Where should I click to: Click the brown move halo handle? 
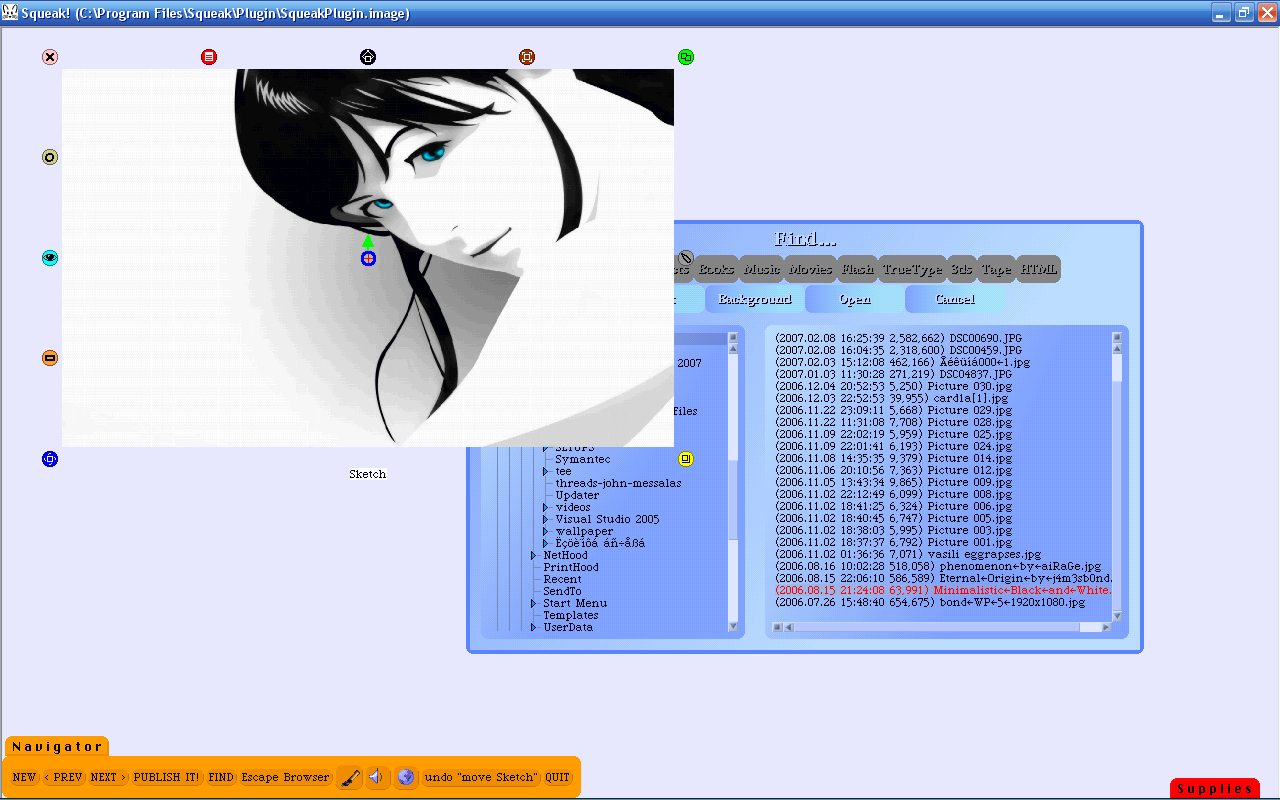click(x=527, y=57)
